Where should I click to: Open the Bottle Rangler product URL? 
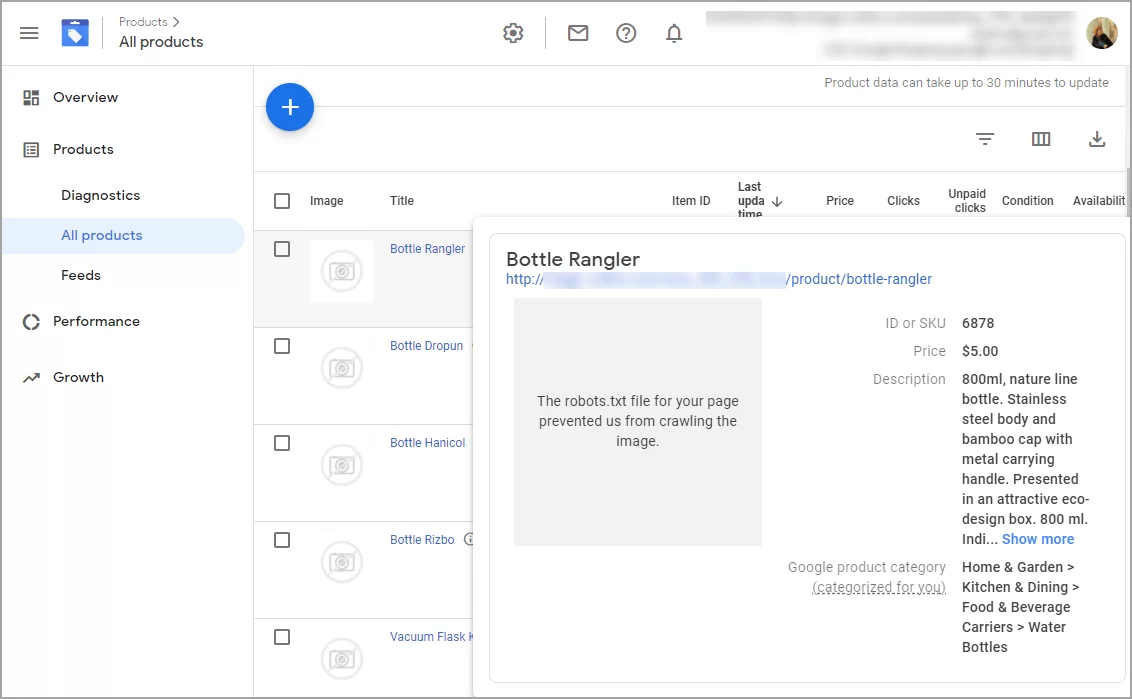coord(720,279)
